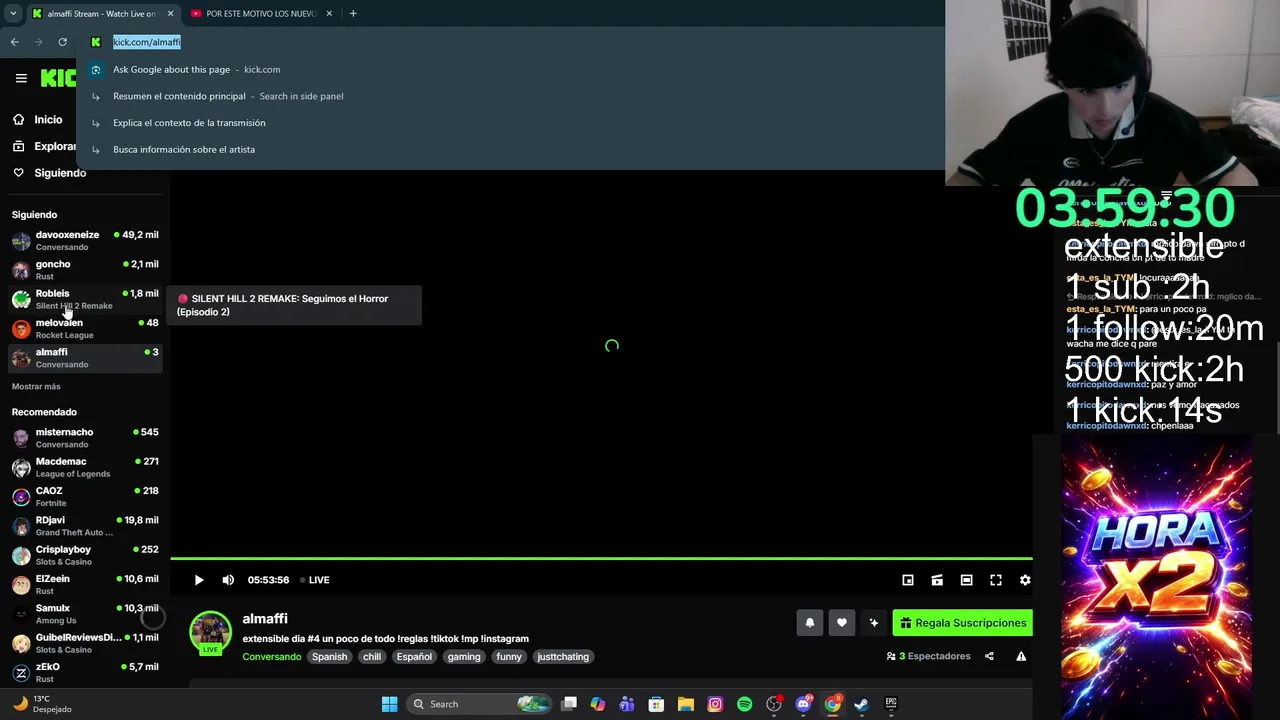Go back with browser back arrow
The width and height of the screenshot is (1280, 720).
(14, 42)
